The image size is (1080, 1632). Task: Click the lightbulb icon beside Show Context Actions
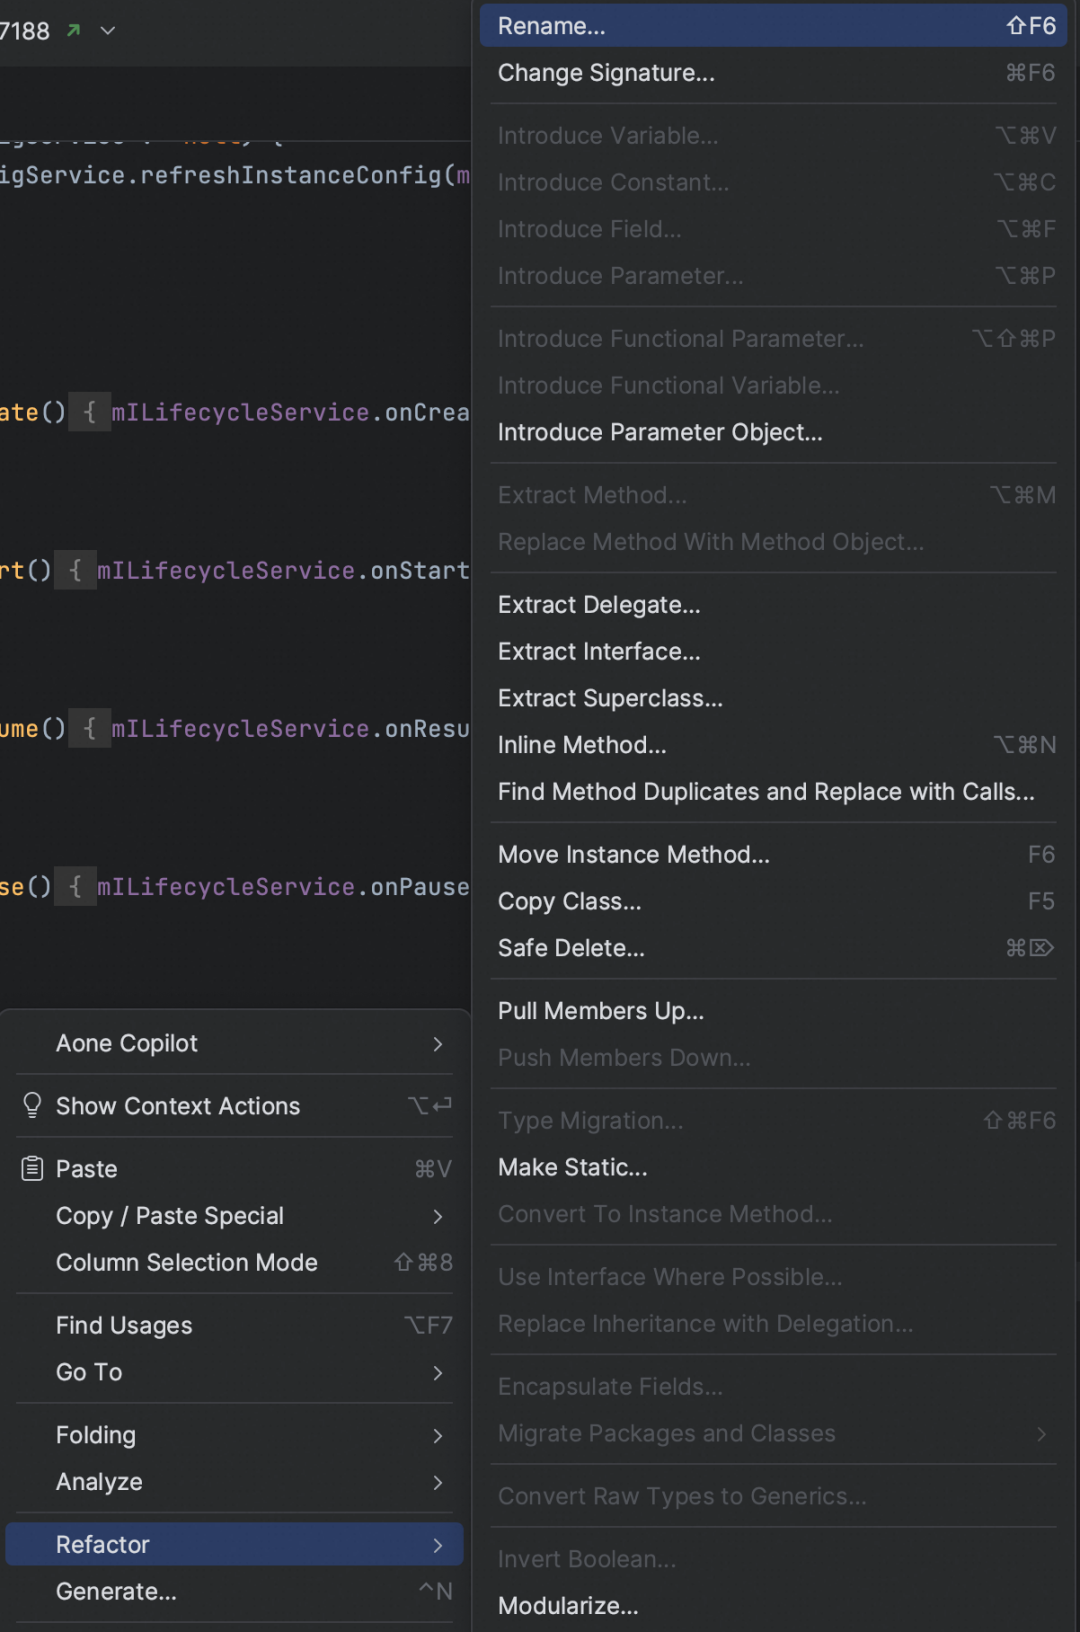(32, 1105)
